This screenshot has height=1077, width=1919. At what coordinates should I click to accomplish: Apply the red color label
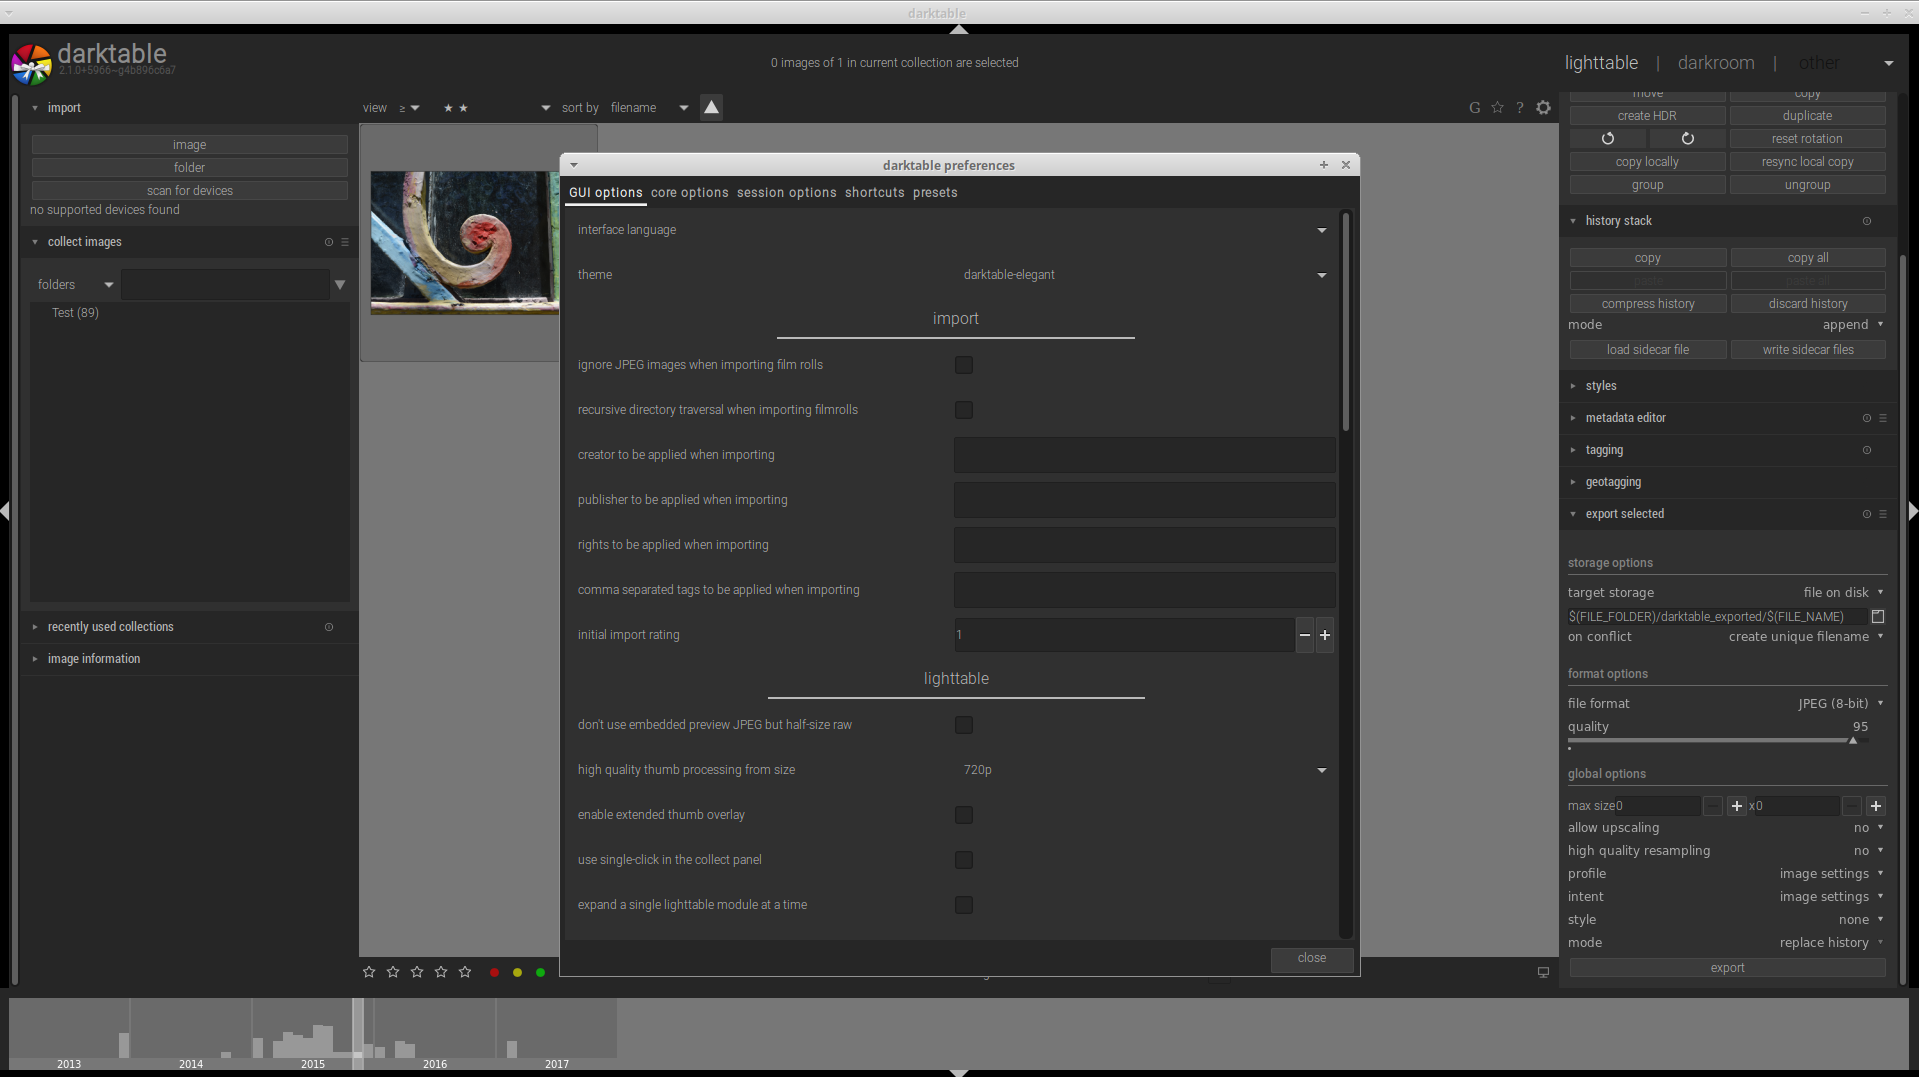(494, 972)
